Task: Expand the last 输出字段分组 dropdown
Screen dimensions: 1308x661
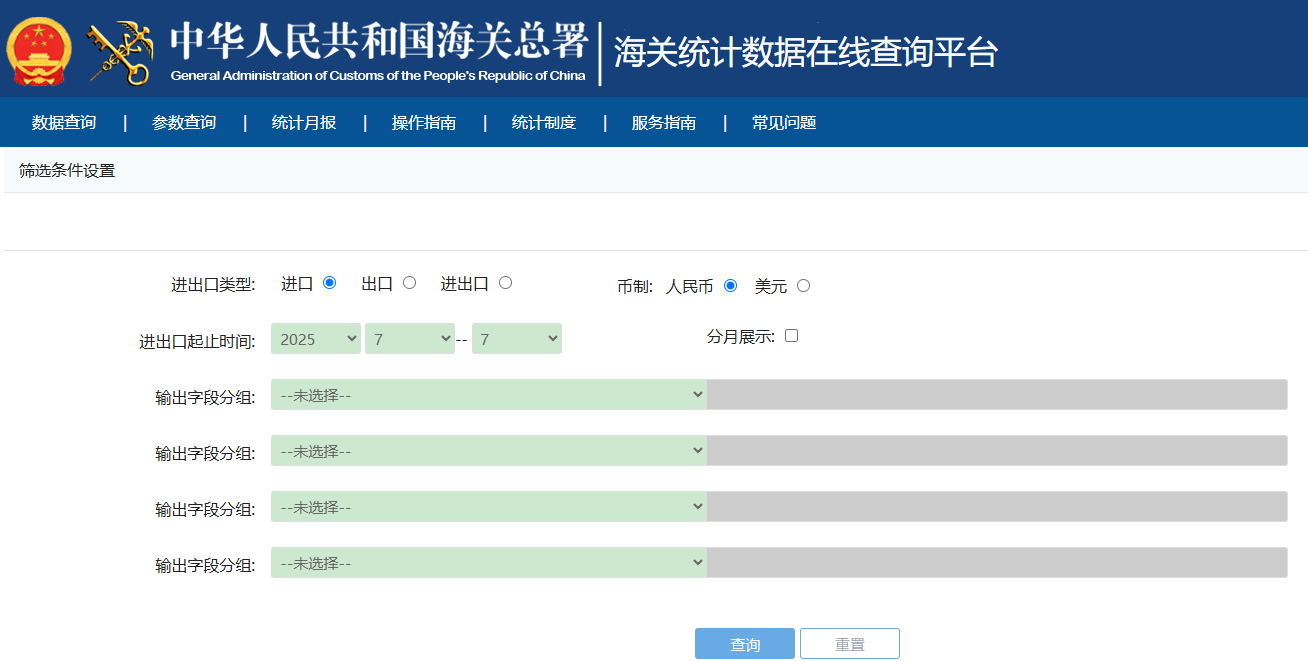Action: click(x=488, y=562)
